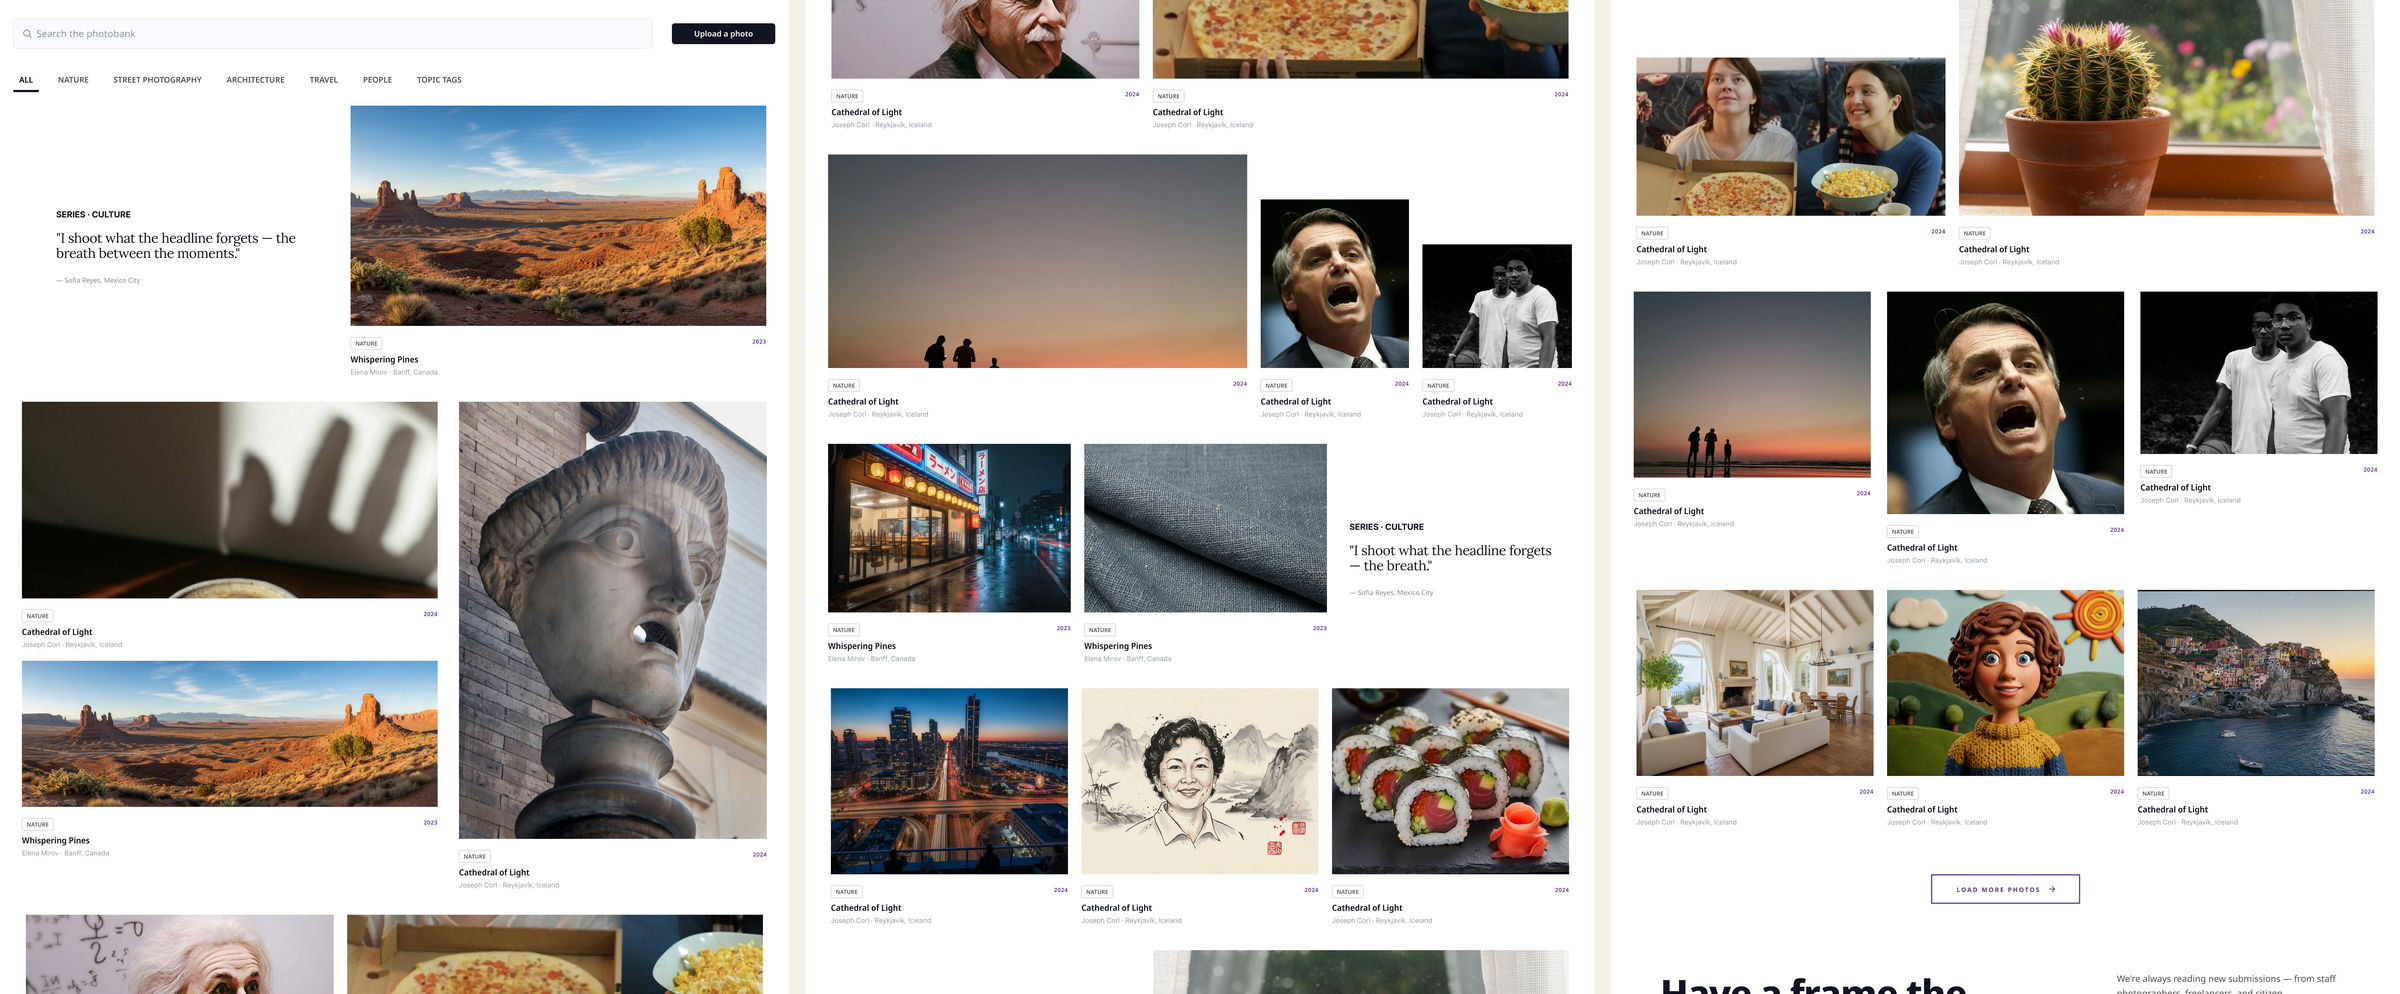Open the bright living room interior photo
Screen dimensions: 2400x994
coord(1755,683)
